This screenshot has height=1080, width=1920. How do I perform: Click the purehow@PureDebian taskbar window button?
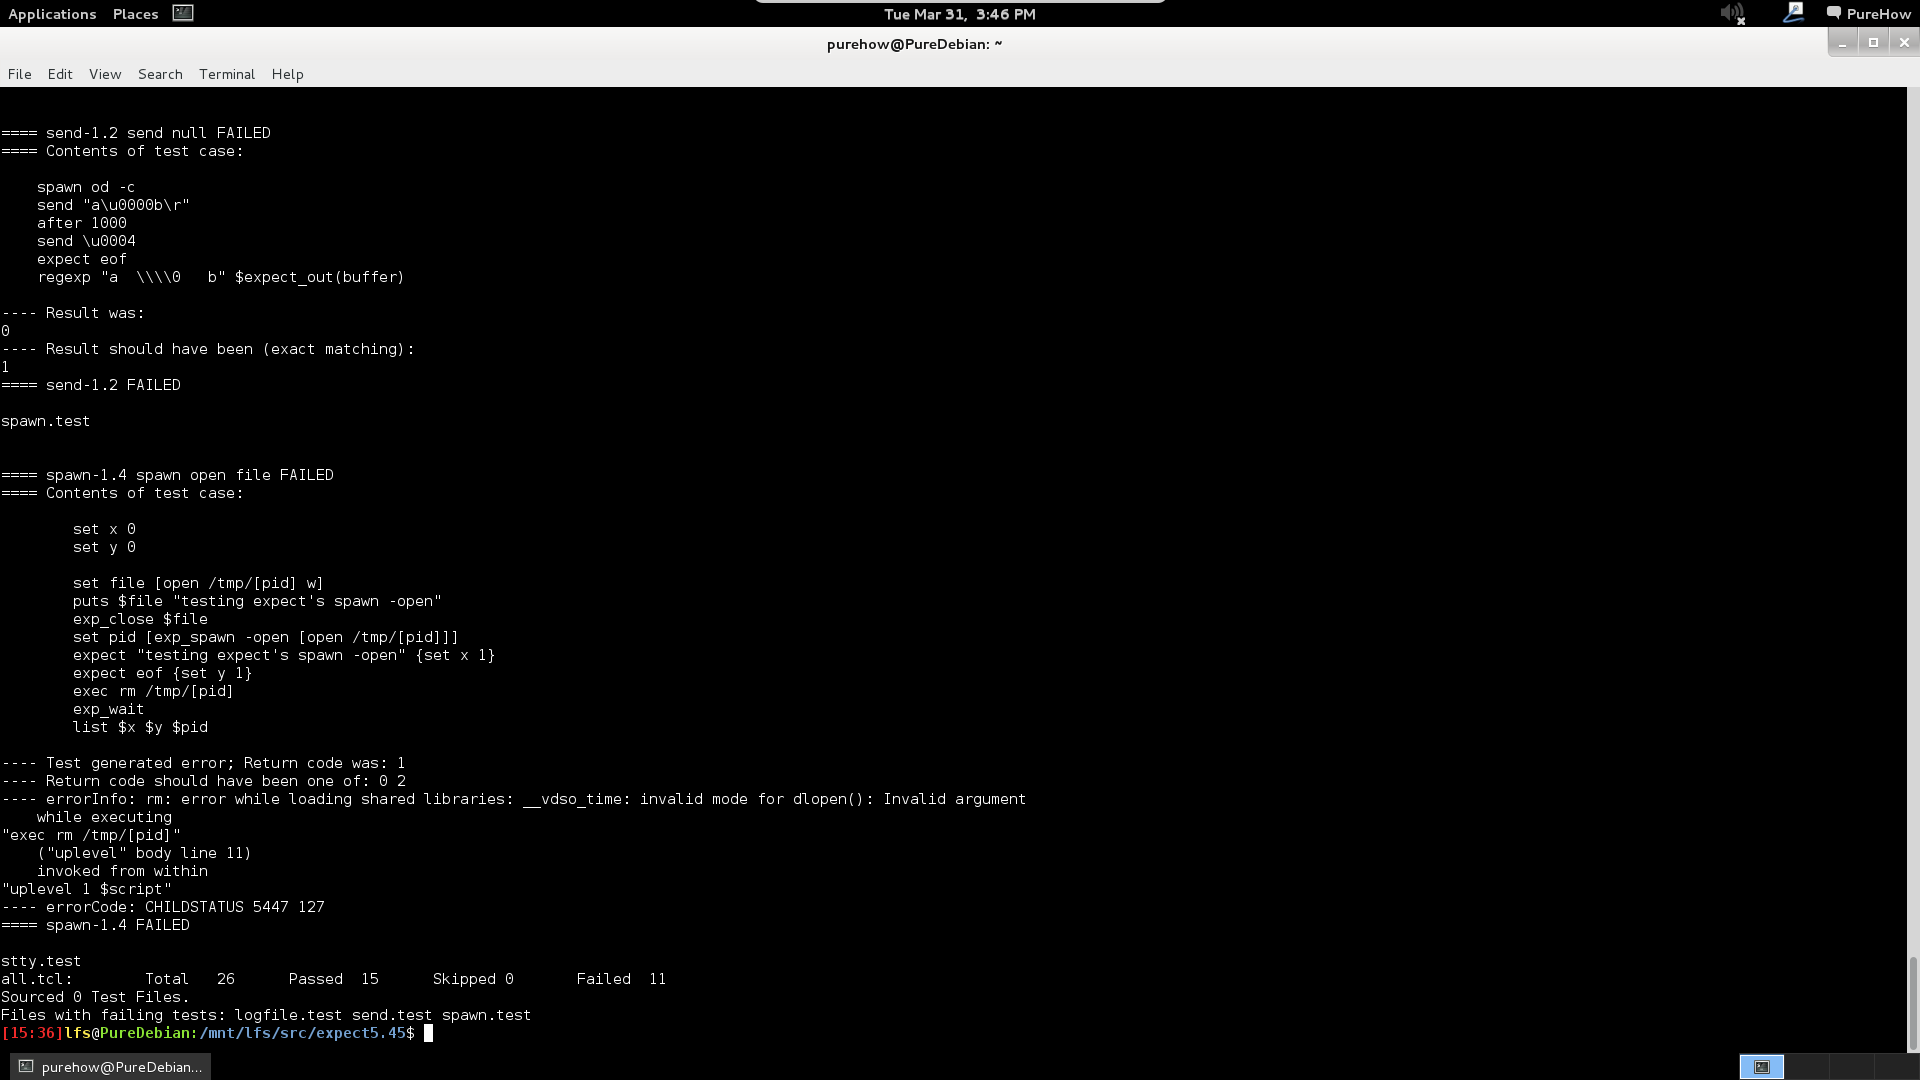tap(111, 1067)
